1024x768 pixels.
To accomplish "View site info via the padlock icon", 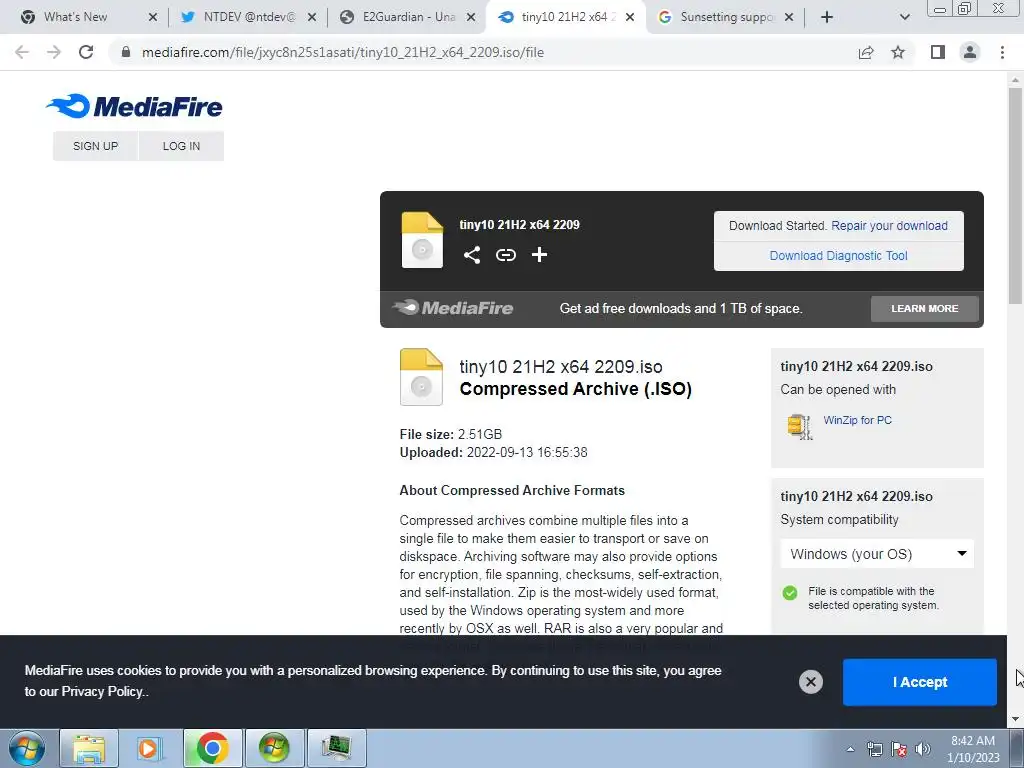I will pyautogui.click(x=126, y=52).
